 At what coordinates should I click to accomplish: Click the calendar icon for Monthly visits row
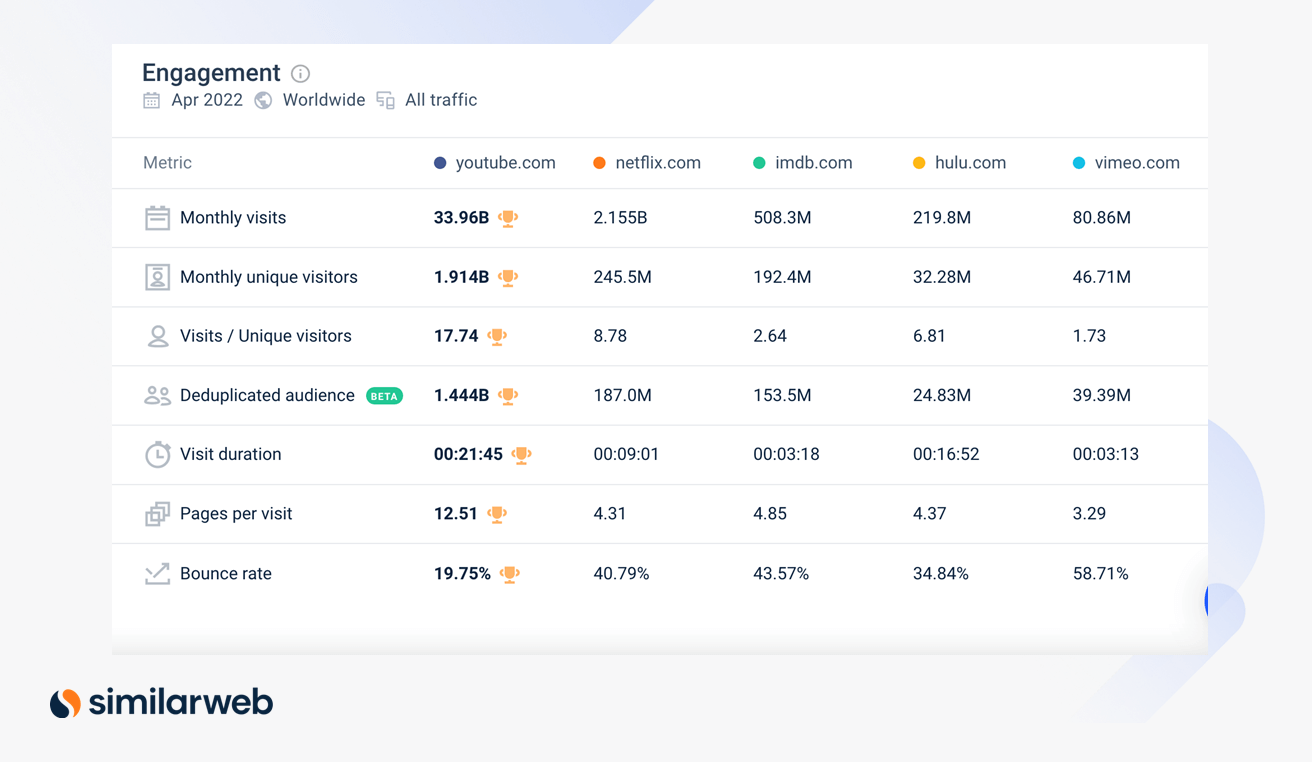(x=157, y=217)
